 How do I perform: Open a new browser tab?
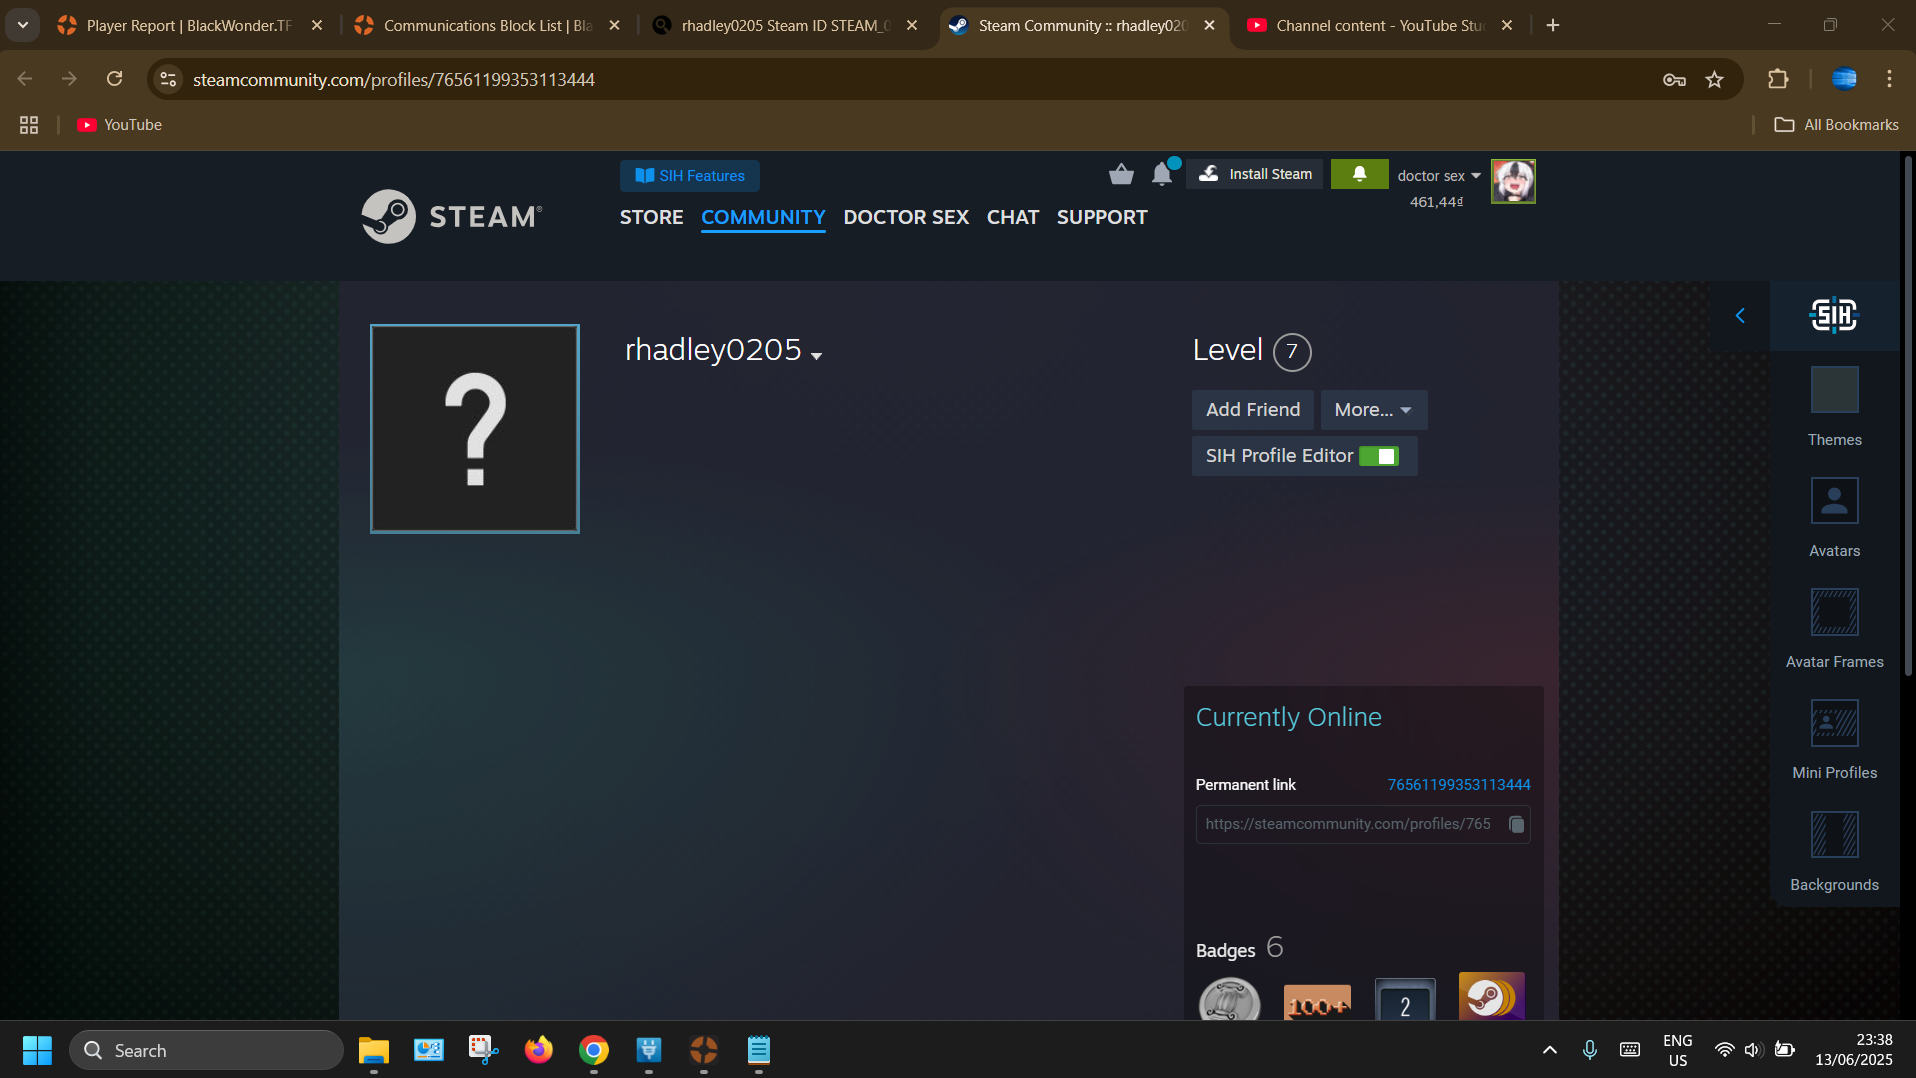[1553, 25]
